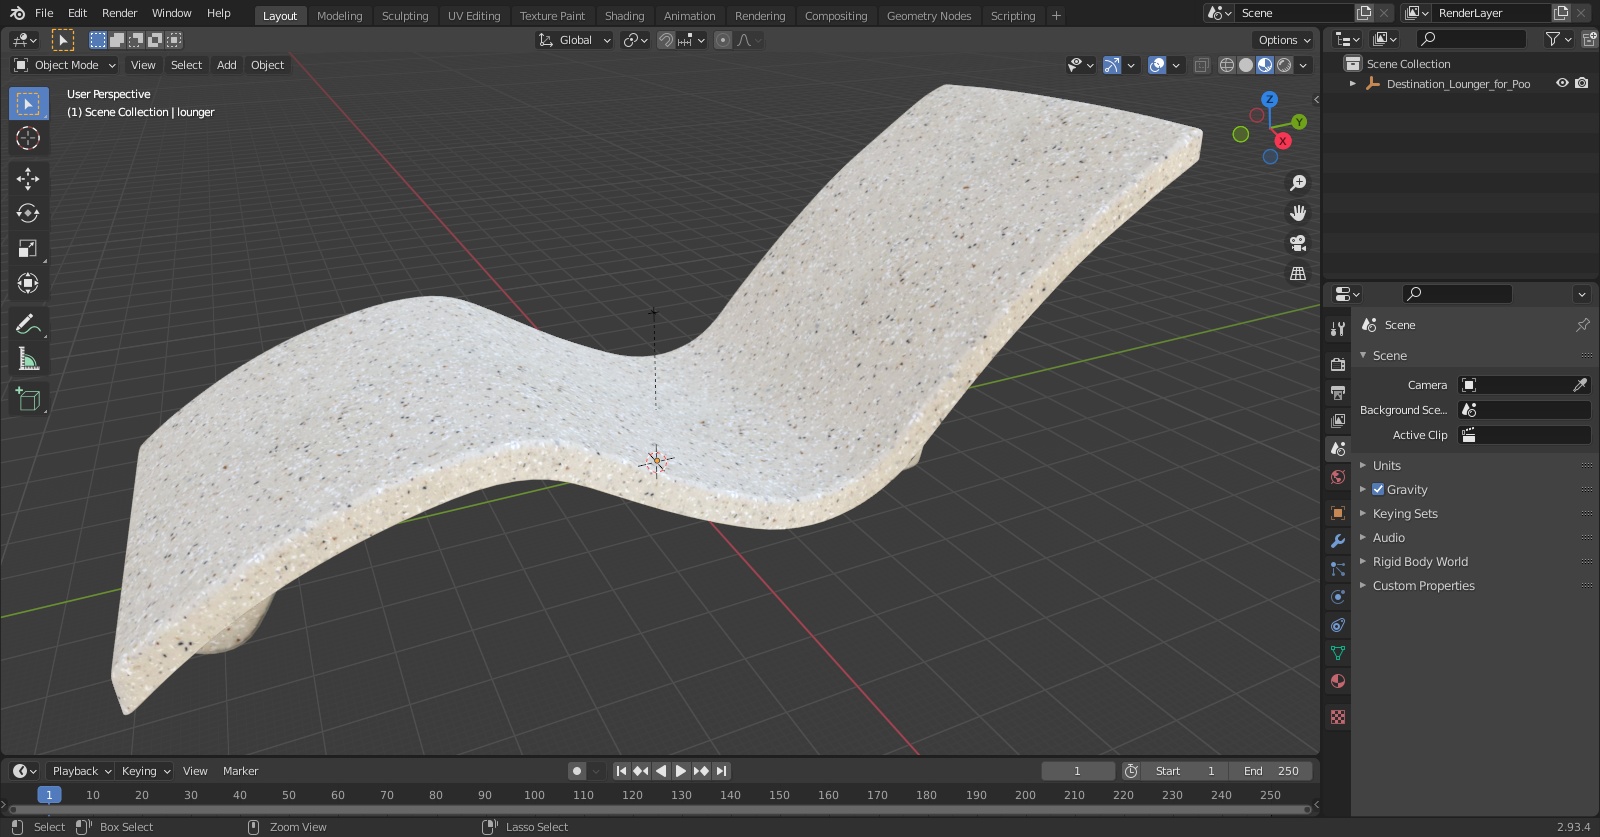
Task: Switch orthographic/perspective grid icon
Action: coord(1298,273)
